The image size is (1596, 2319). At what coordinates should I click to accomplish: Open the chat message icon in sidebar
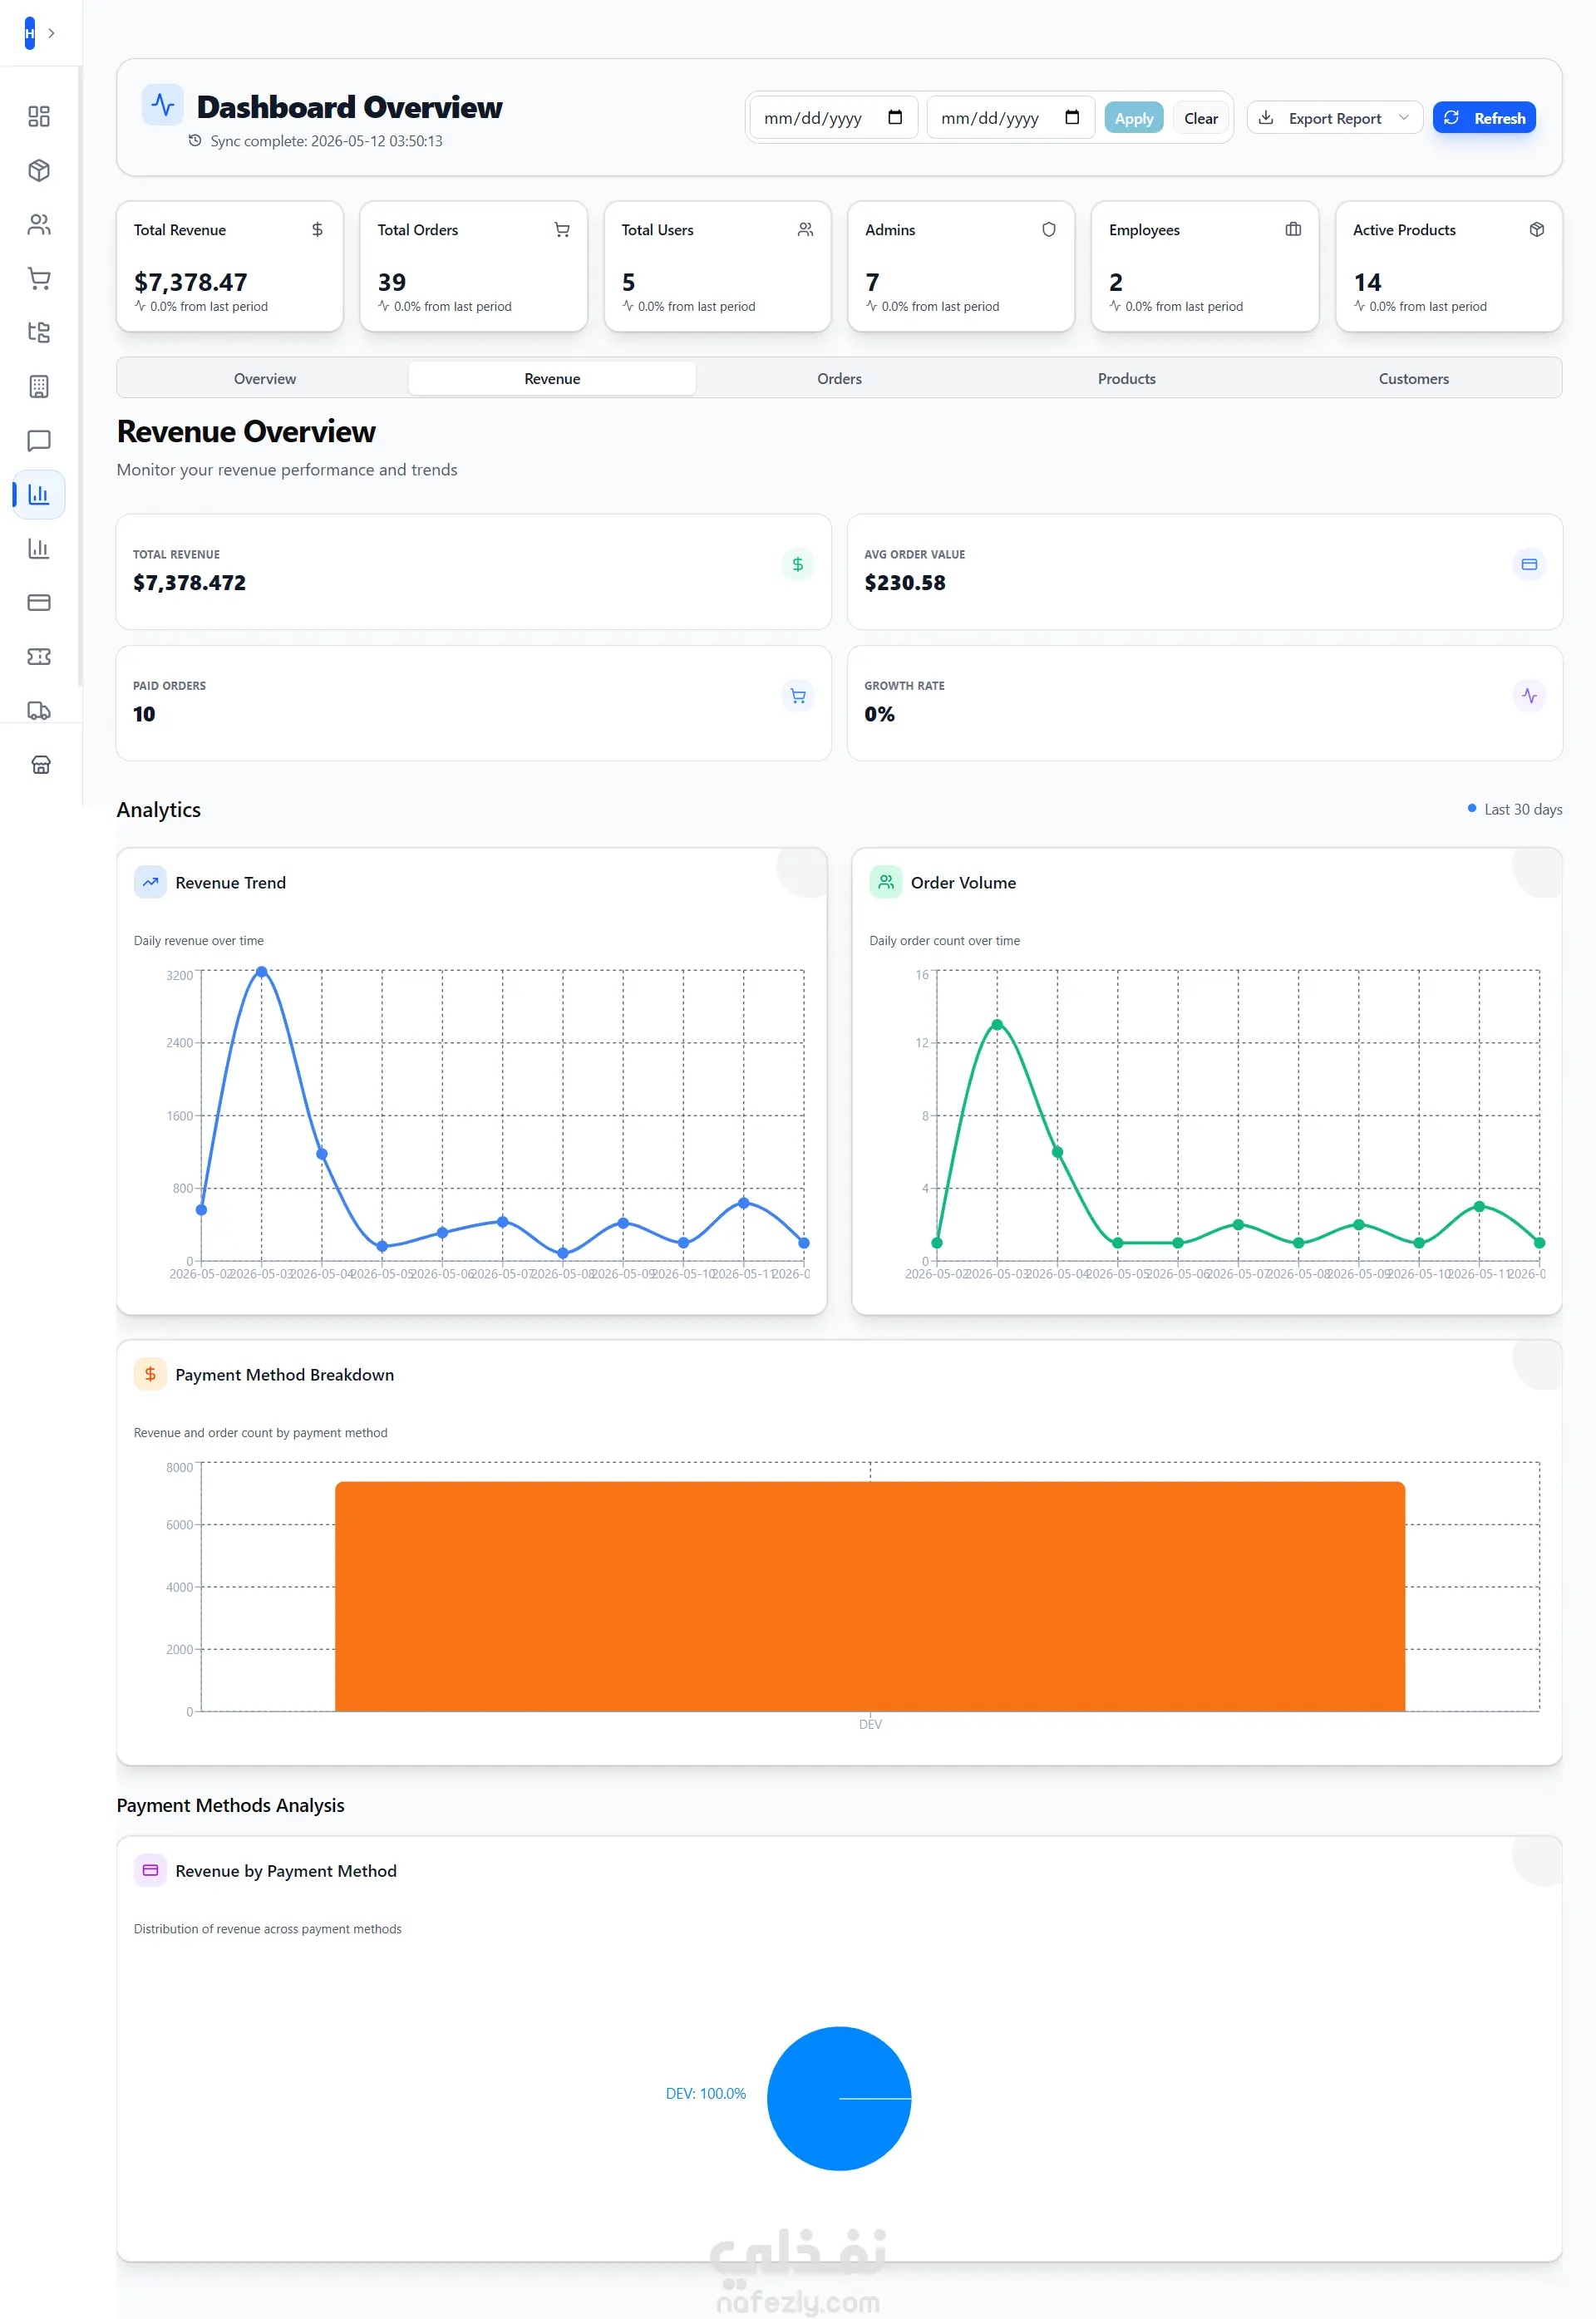39,441
